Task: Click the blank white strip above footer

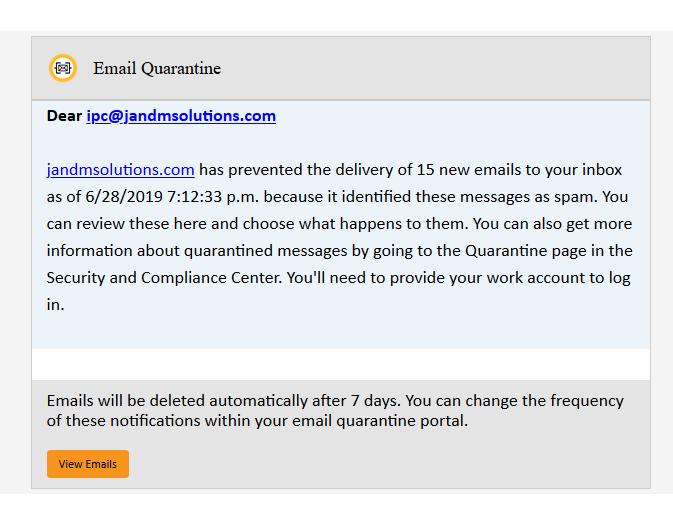Action: (340, 364)
